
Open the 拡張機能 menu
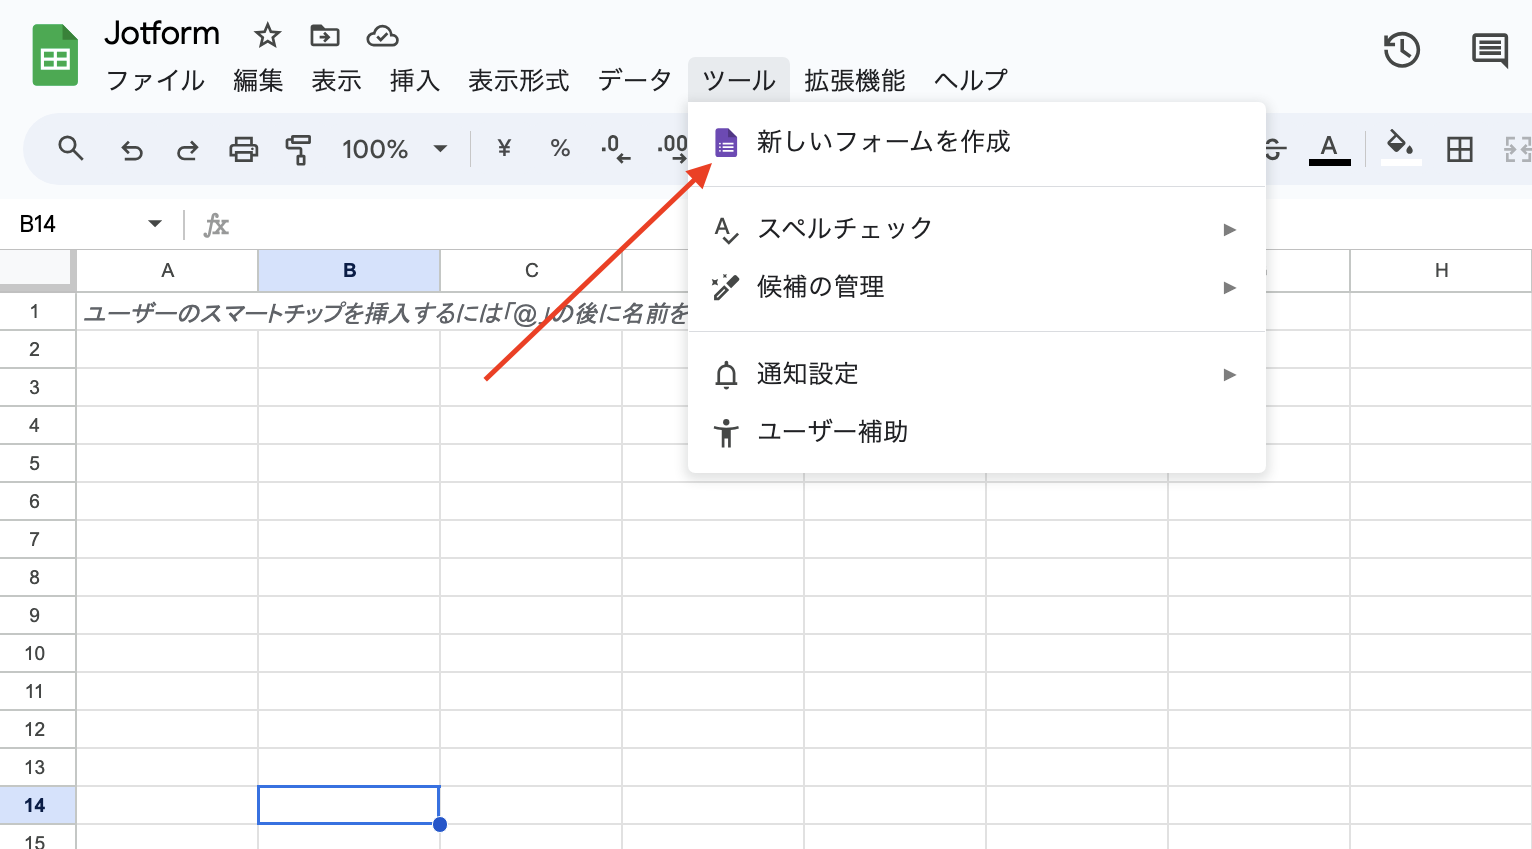(853, 81)
